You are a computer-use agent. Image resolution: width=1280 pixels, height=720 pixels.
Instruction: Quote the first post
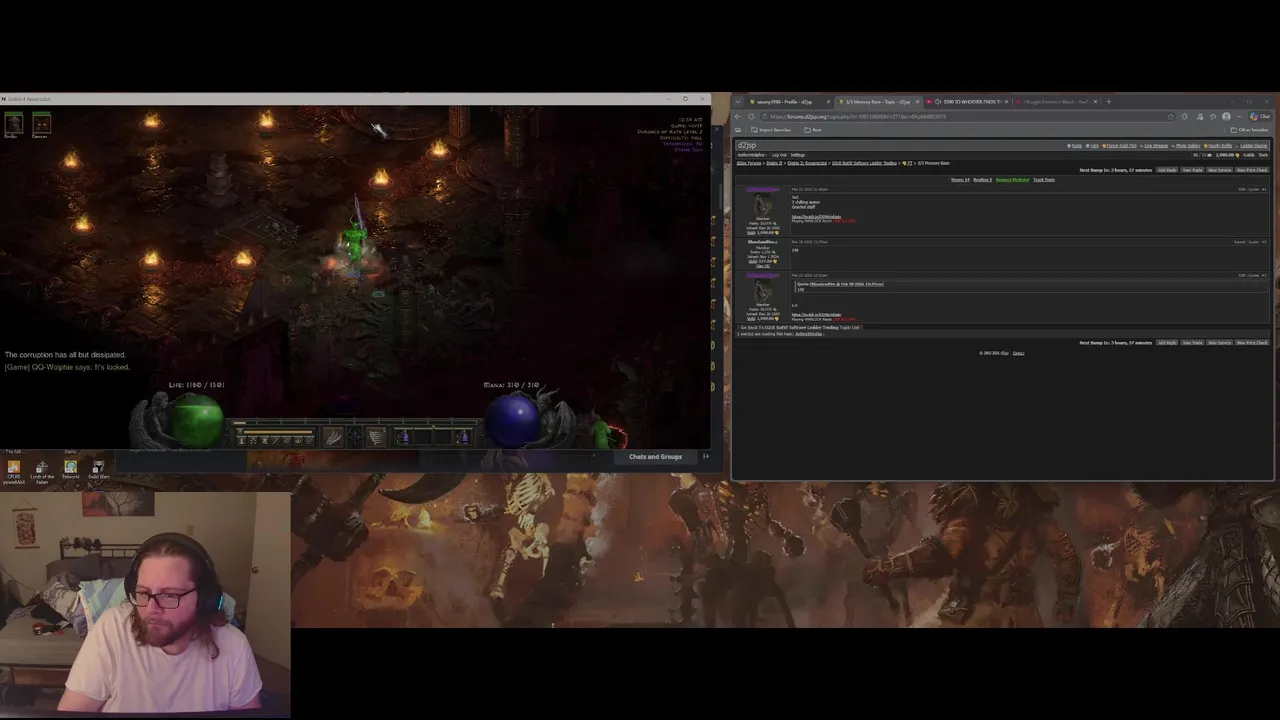click(x=1253, y=189)
